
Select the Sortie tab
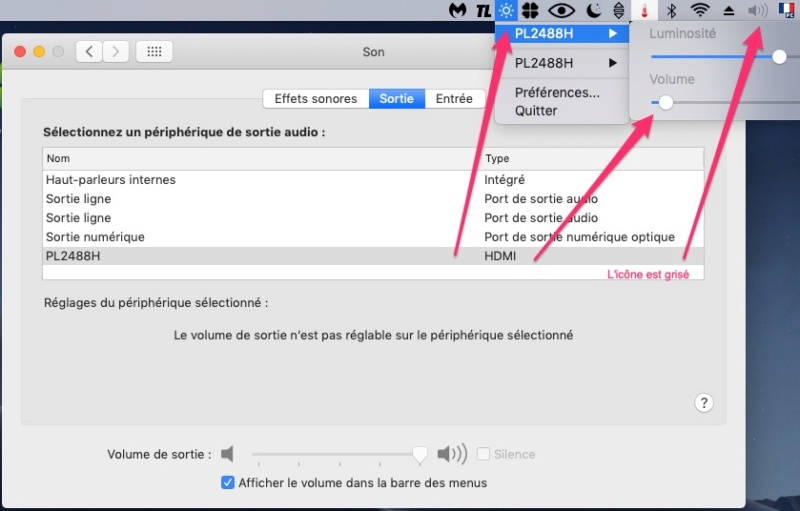tap(397, 98)
